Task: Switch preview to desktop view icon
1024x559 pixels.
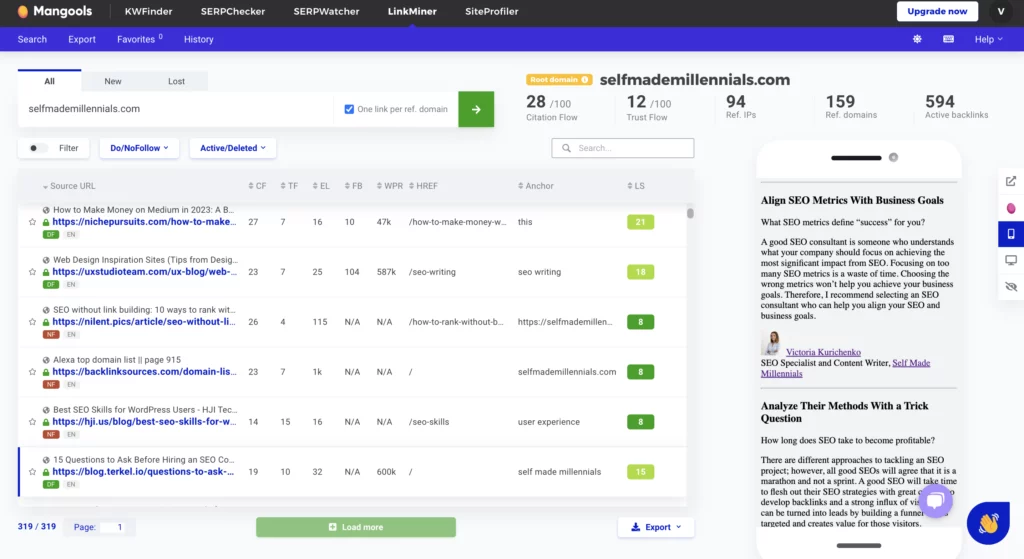Action: click(1011, 260)
